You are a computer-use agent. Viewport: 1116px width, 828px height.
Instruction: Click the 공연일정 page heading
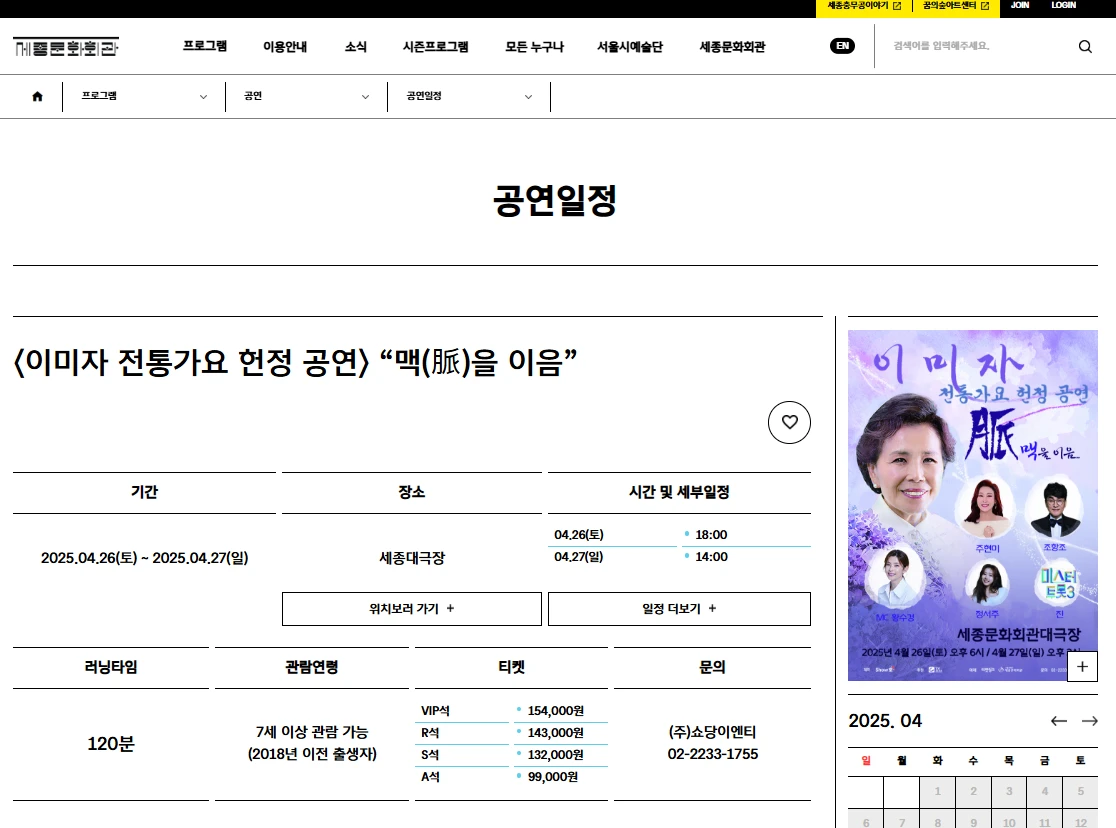(555, 200)
